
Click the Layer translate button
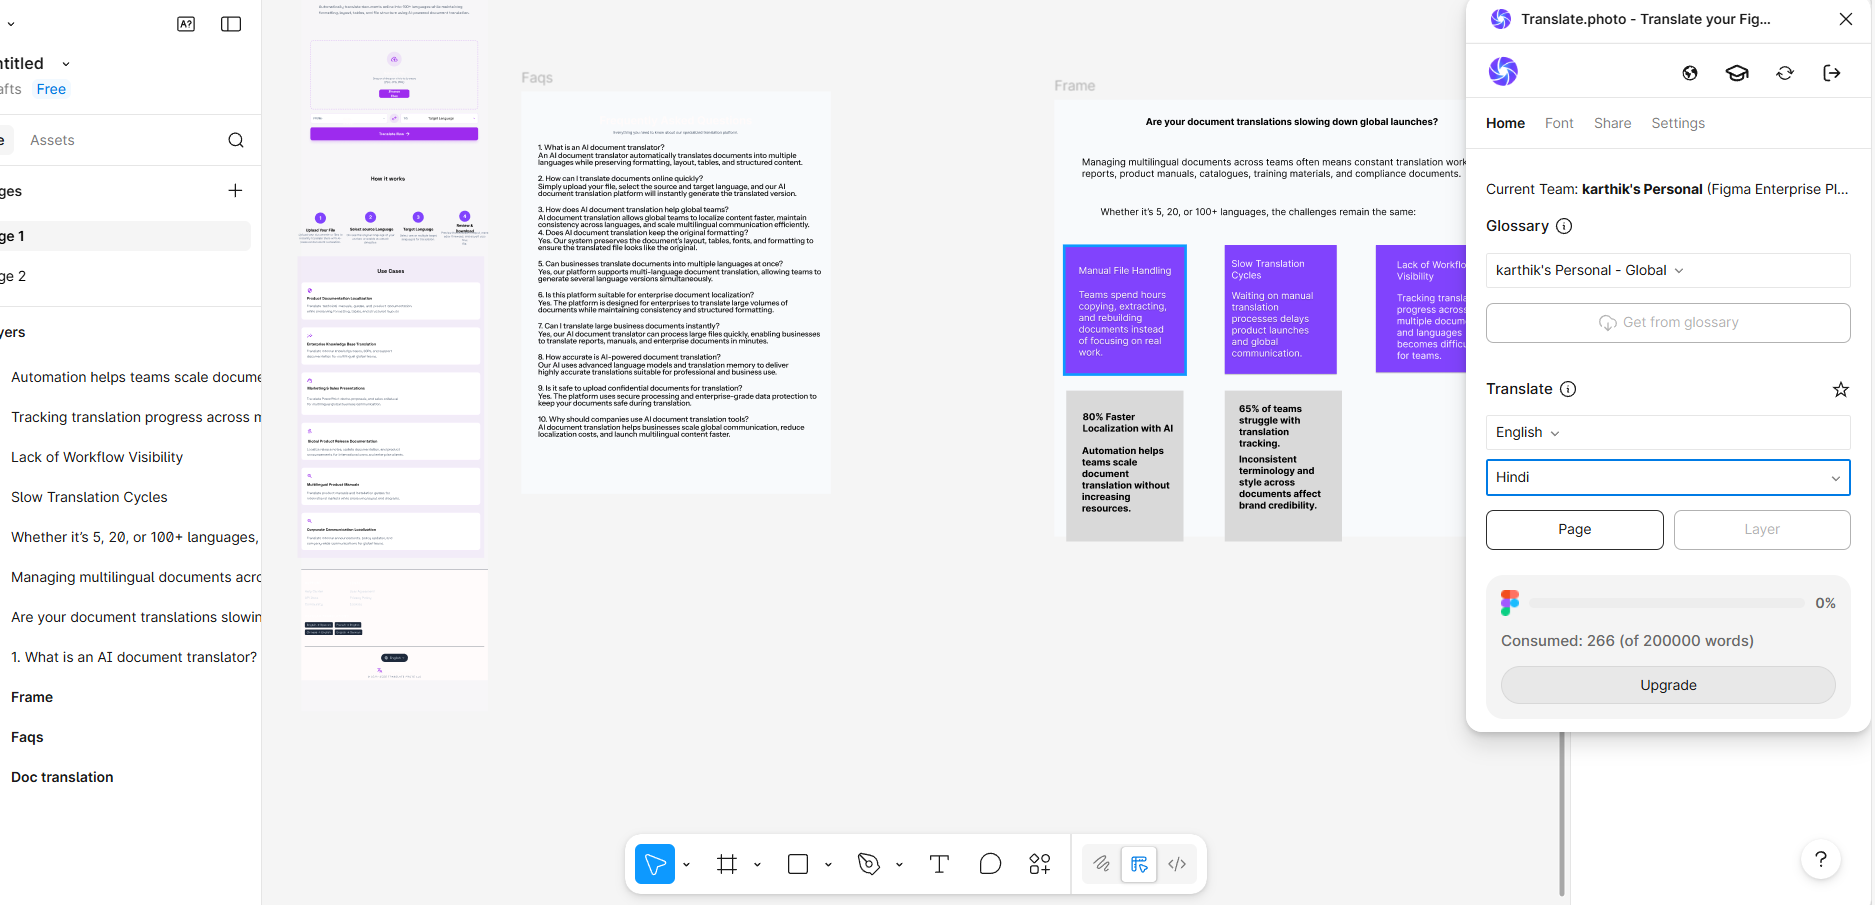[1762, 529]
